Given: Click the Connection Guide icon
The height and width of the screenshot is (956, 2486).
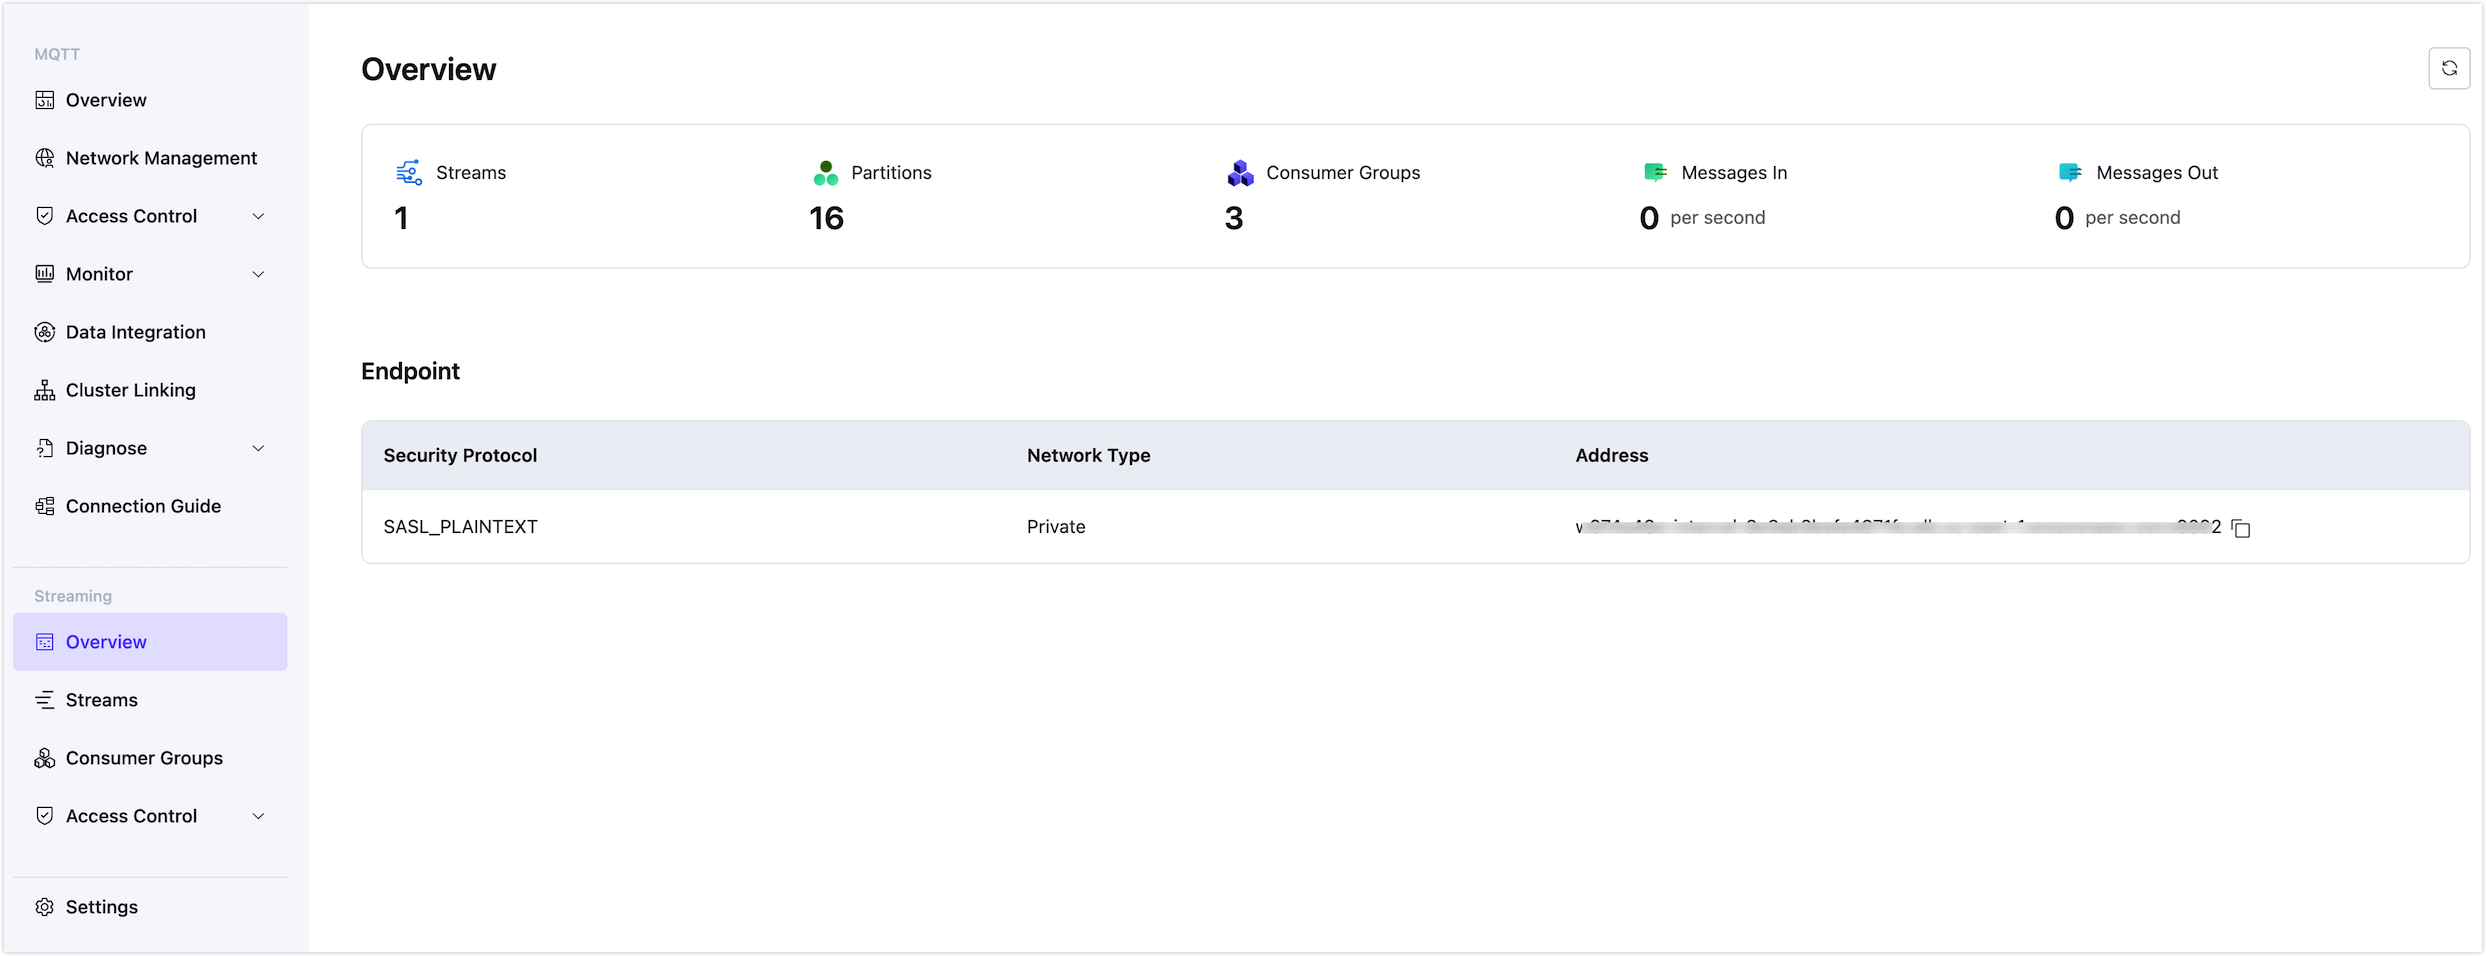Looking at the screenshot, I should coord(45,506).
